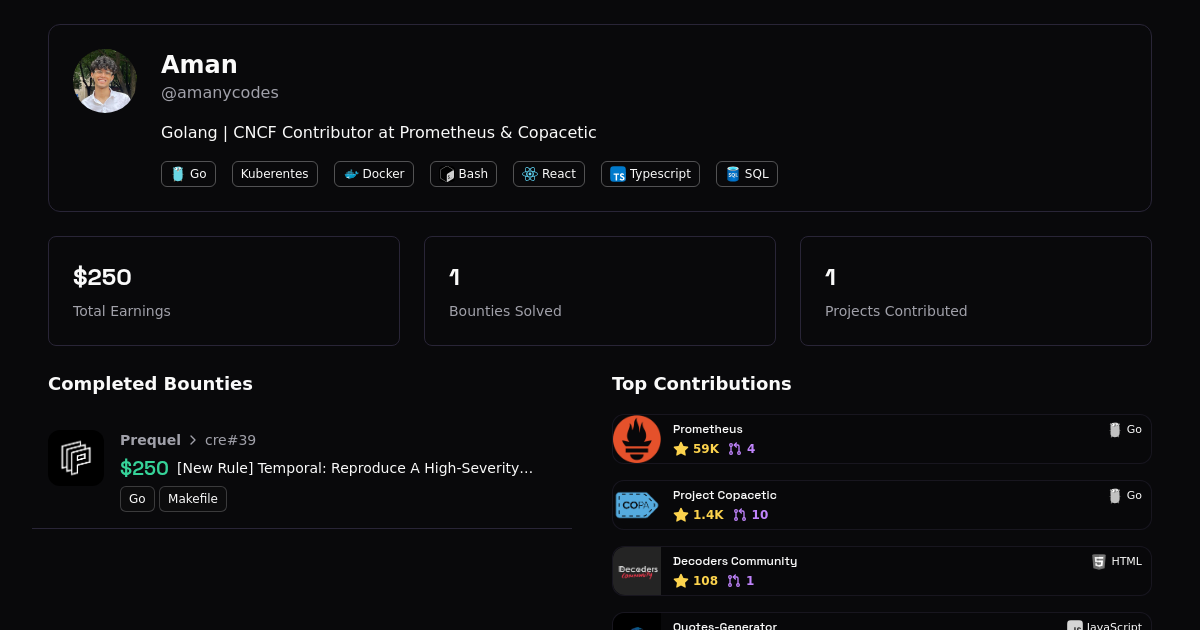Click the Makefile tag on the bounty
The width and height of the screenshot is (1200, 630).
193,499
